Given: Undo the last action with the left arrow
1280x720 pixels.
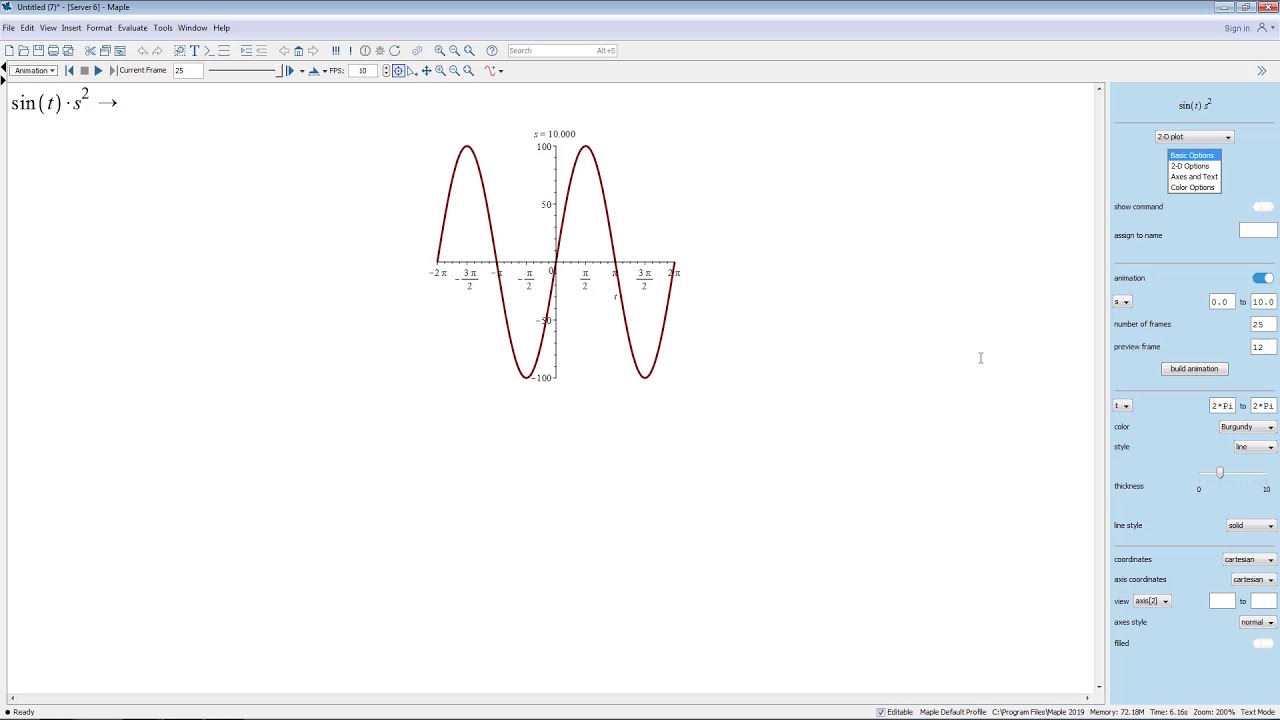Looking at the screenshot, I should [142, 51].
